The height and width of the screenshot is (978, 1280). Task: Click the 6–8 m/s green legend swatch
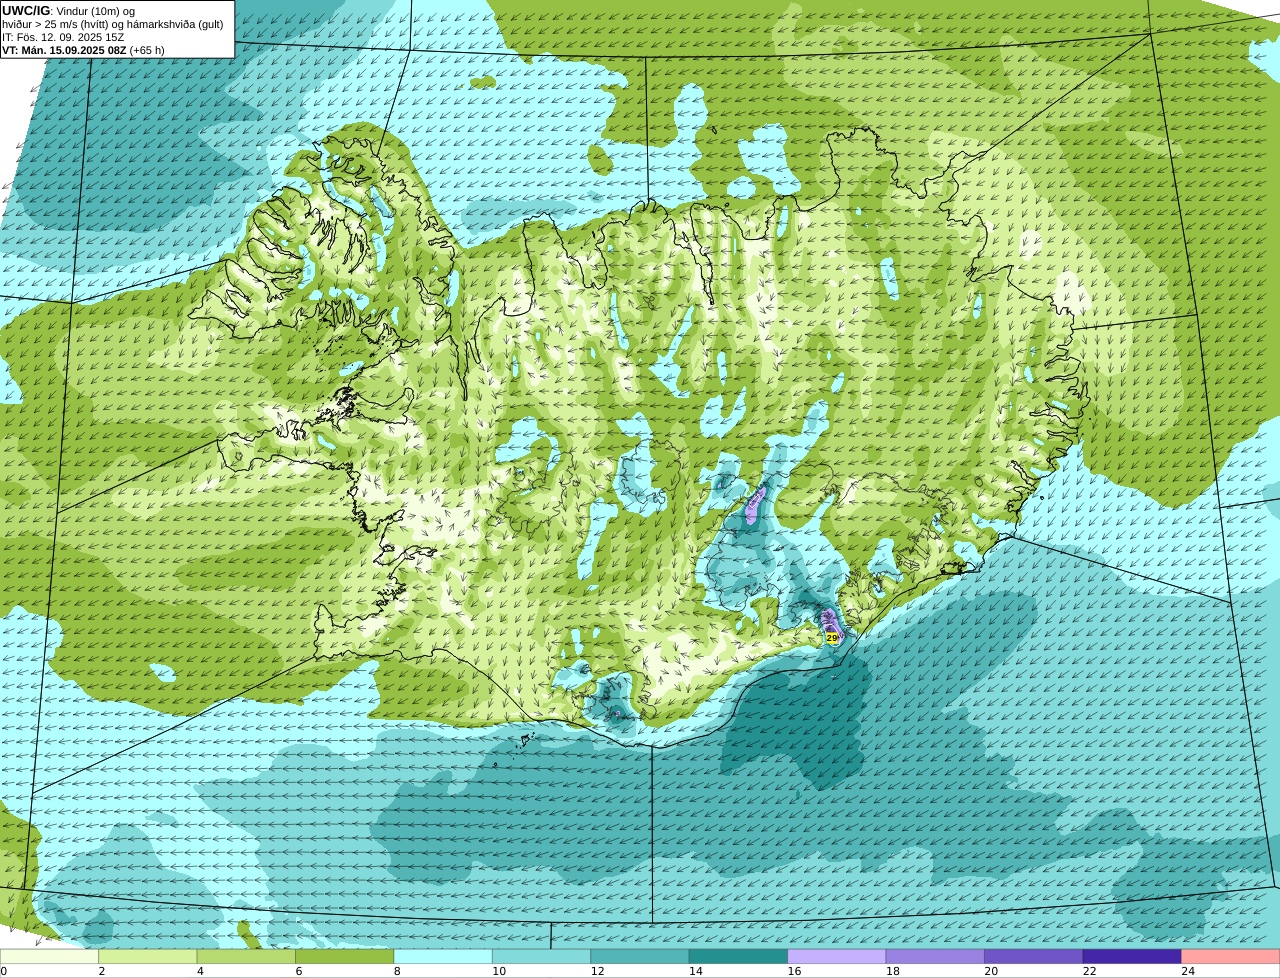click(x=345, y=956)
